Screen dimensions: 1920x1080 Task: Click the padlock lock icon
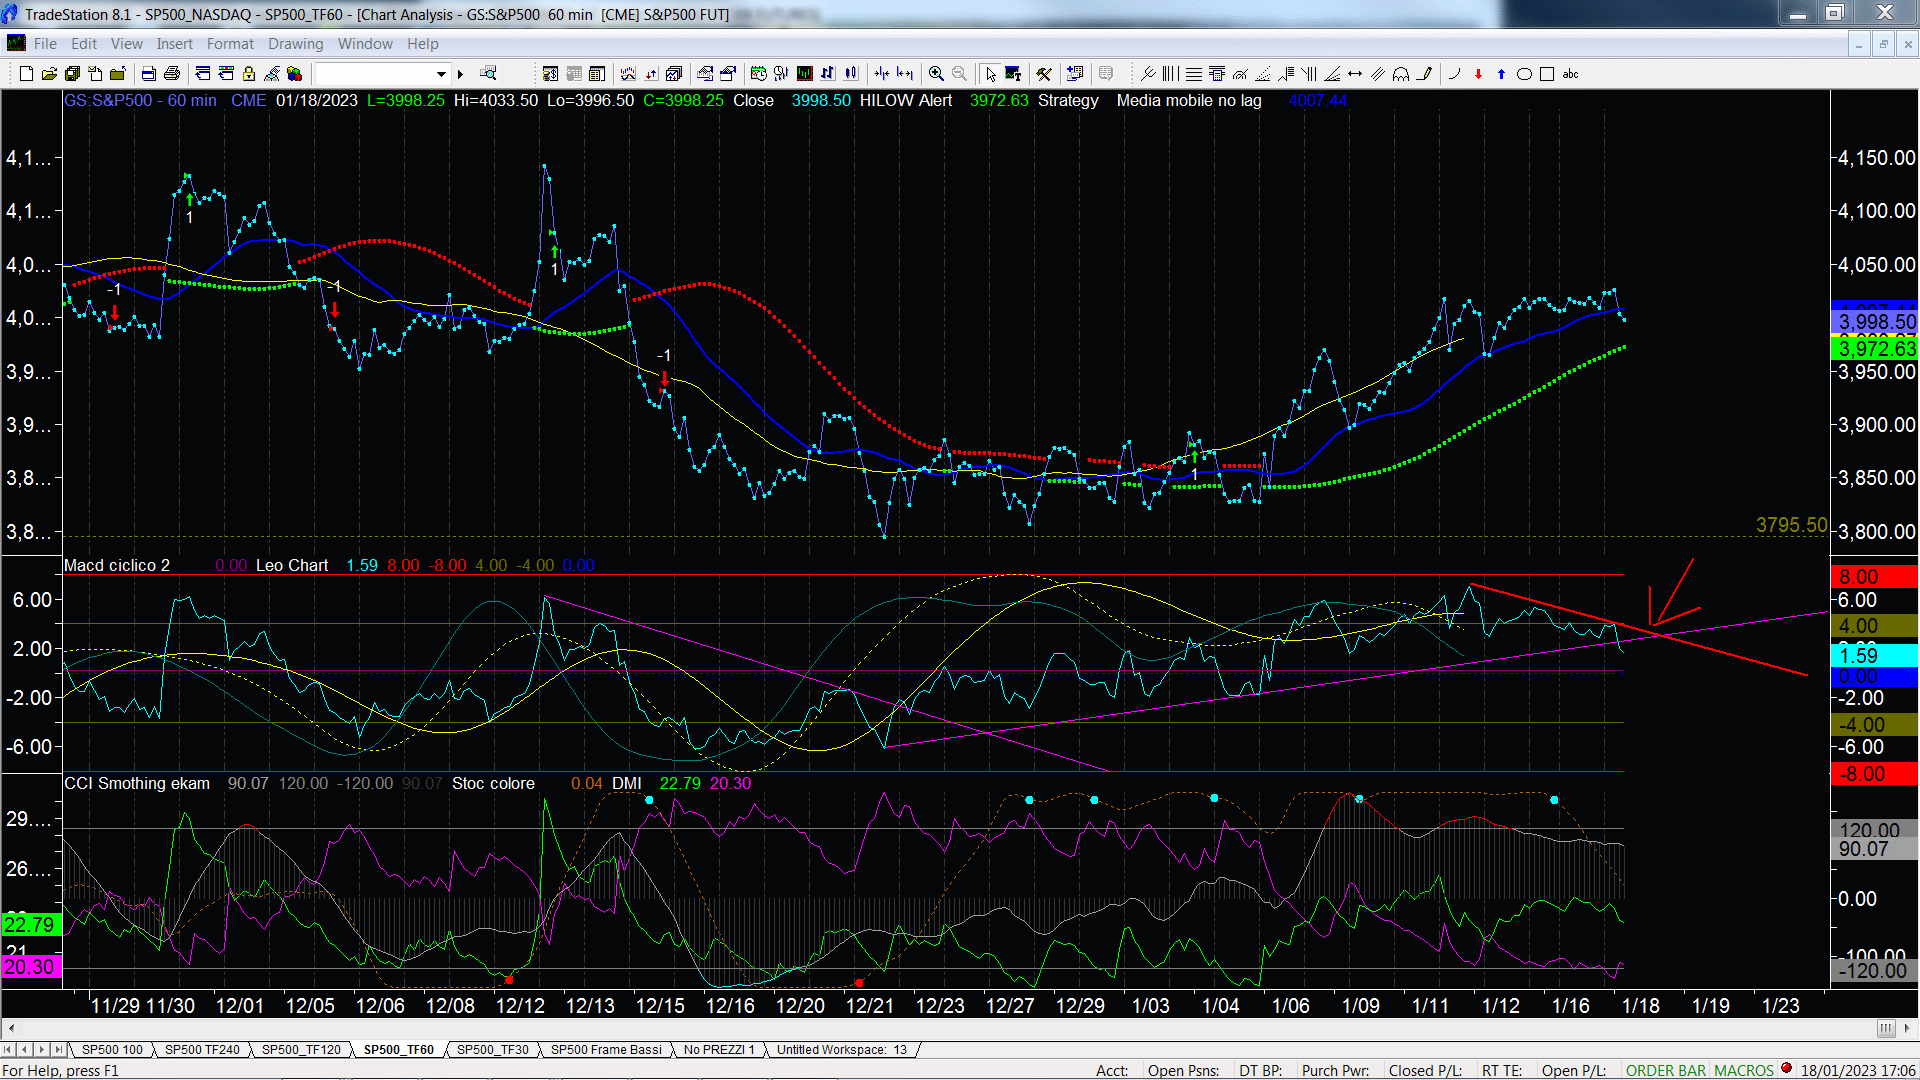(x=249, y=74)
